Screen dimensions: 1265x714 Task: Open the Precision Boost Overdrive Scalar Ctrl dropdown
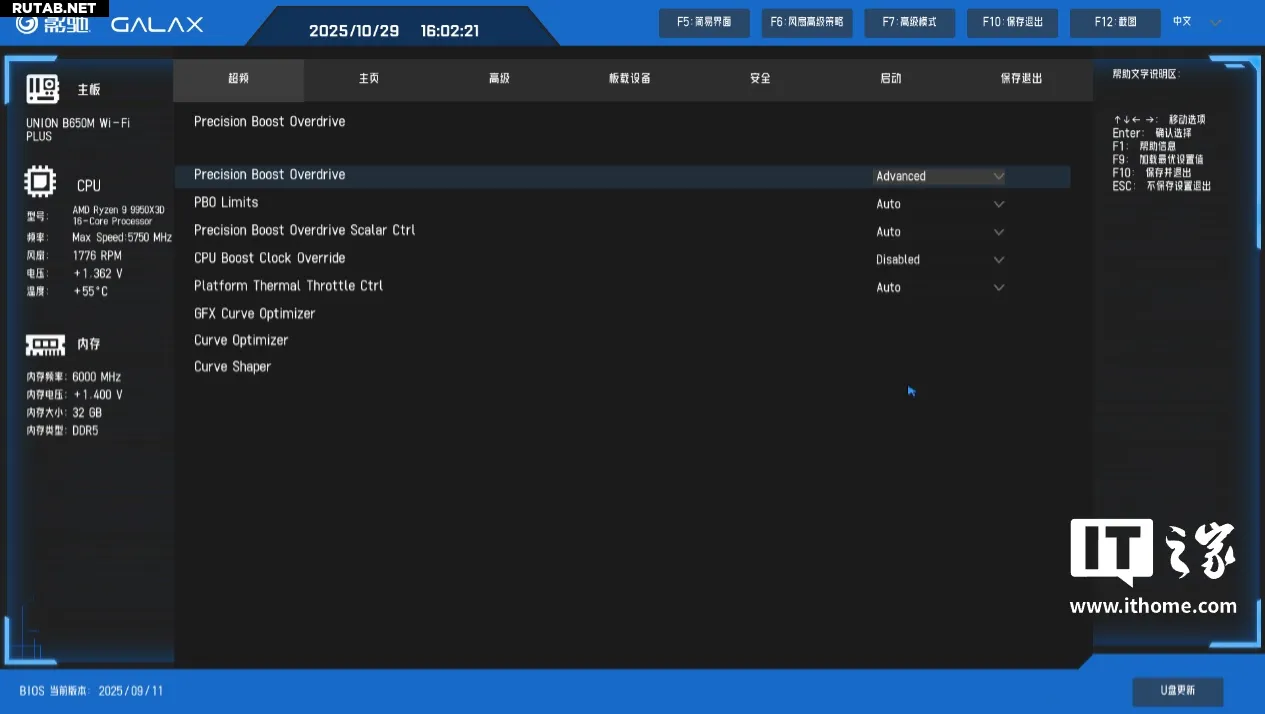click(x=939, y=232)
